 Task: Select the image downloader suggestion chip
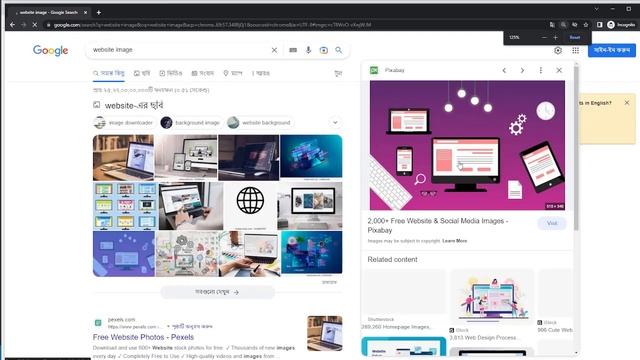124,122
